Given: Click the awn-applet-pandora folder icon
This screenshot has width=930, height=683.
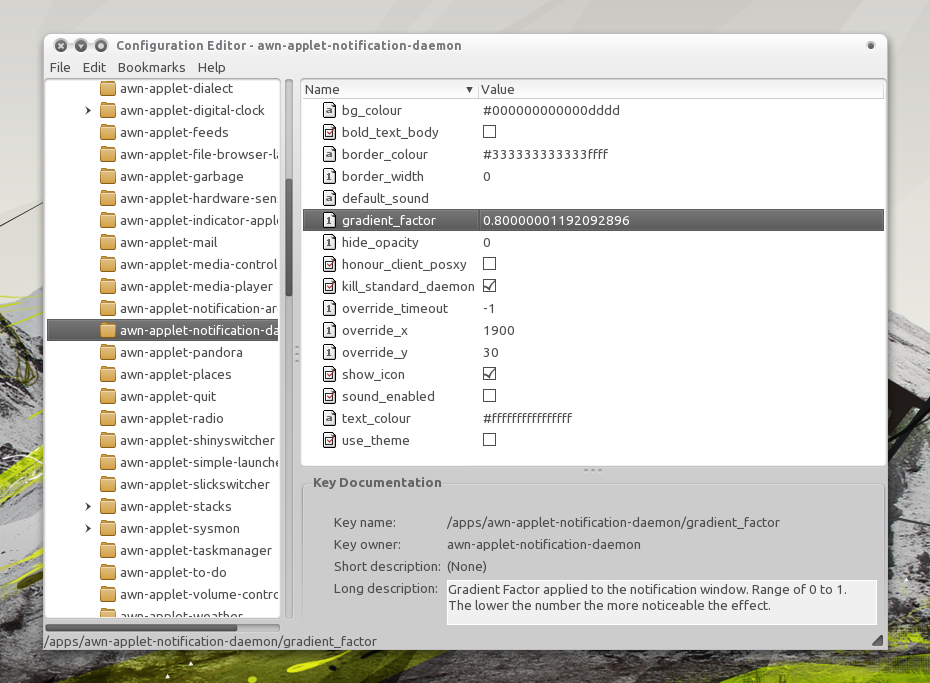Looking at the screenshot, I should (x=108, y=352).
